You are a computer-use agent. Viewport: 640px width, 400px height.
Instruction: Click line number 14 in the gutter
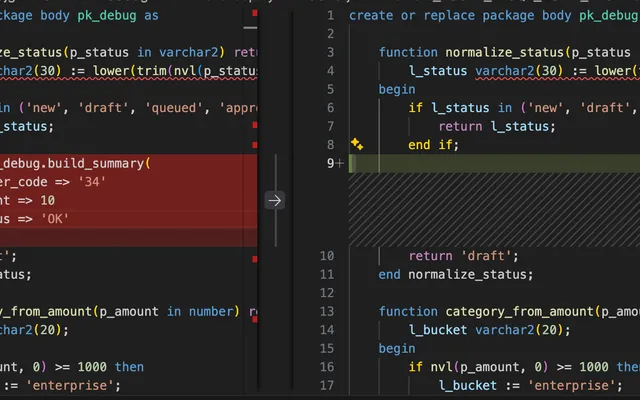pos(327,330)
